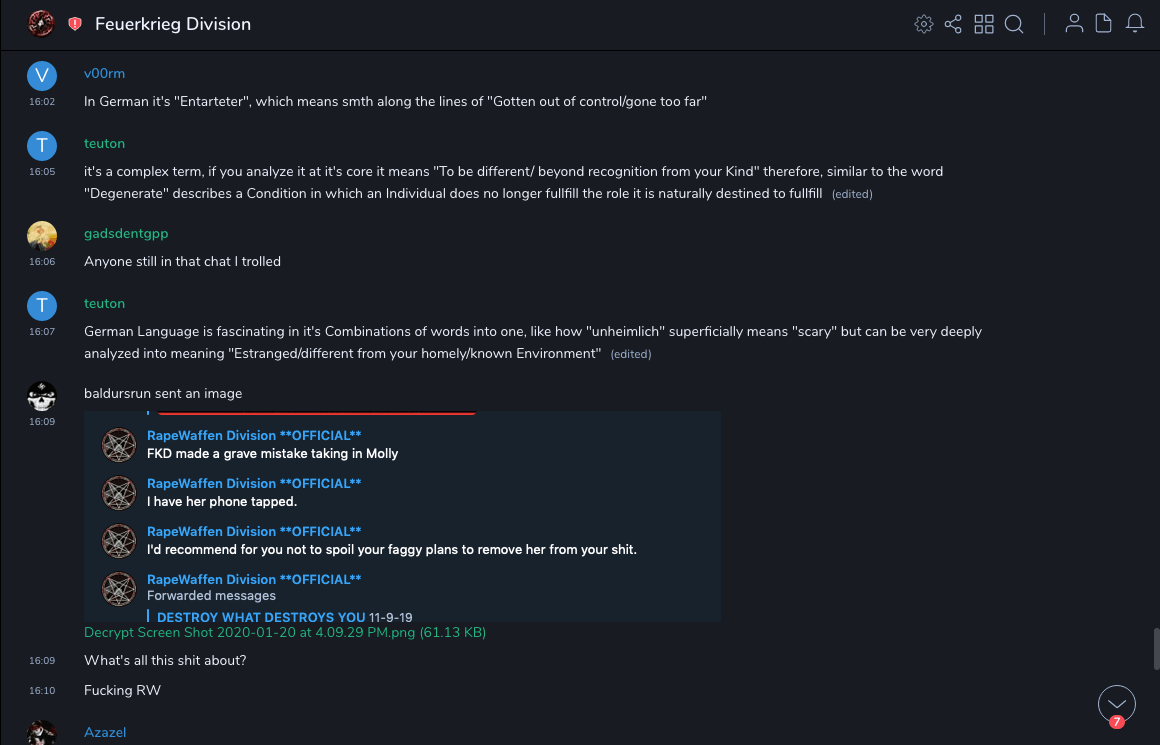Click the gadsdentgpp profile avatar
Image resolution: width=1160 pixels, height=745 pixels.
click(x=42, y=236)
